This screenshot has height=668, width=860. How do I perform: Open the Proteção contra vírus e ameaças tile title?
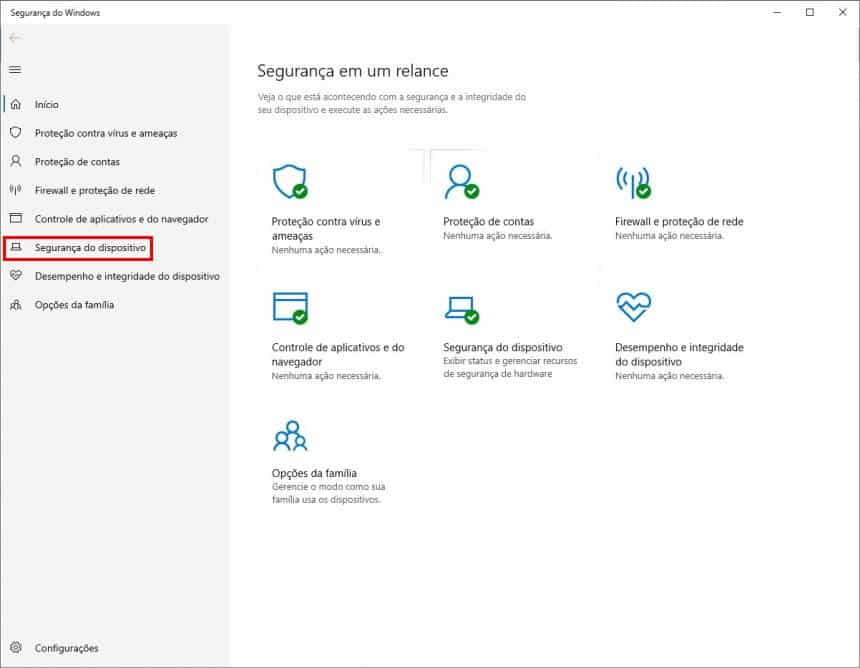326,229
